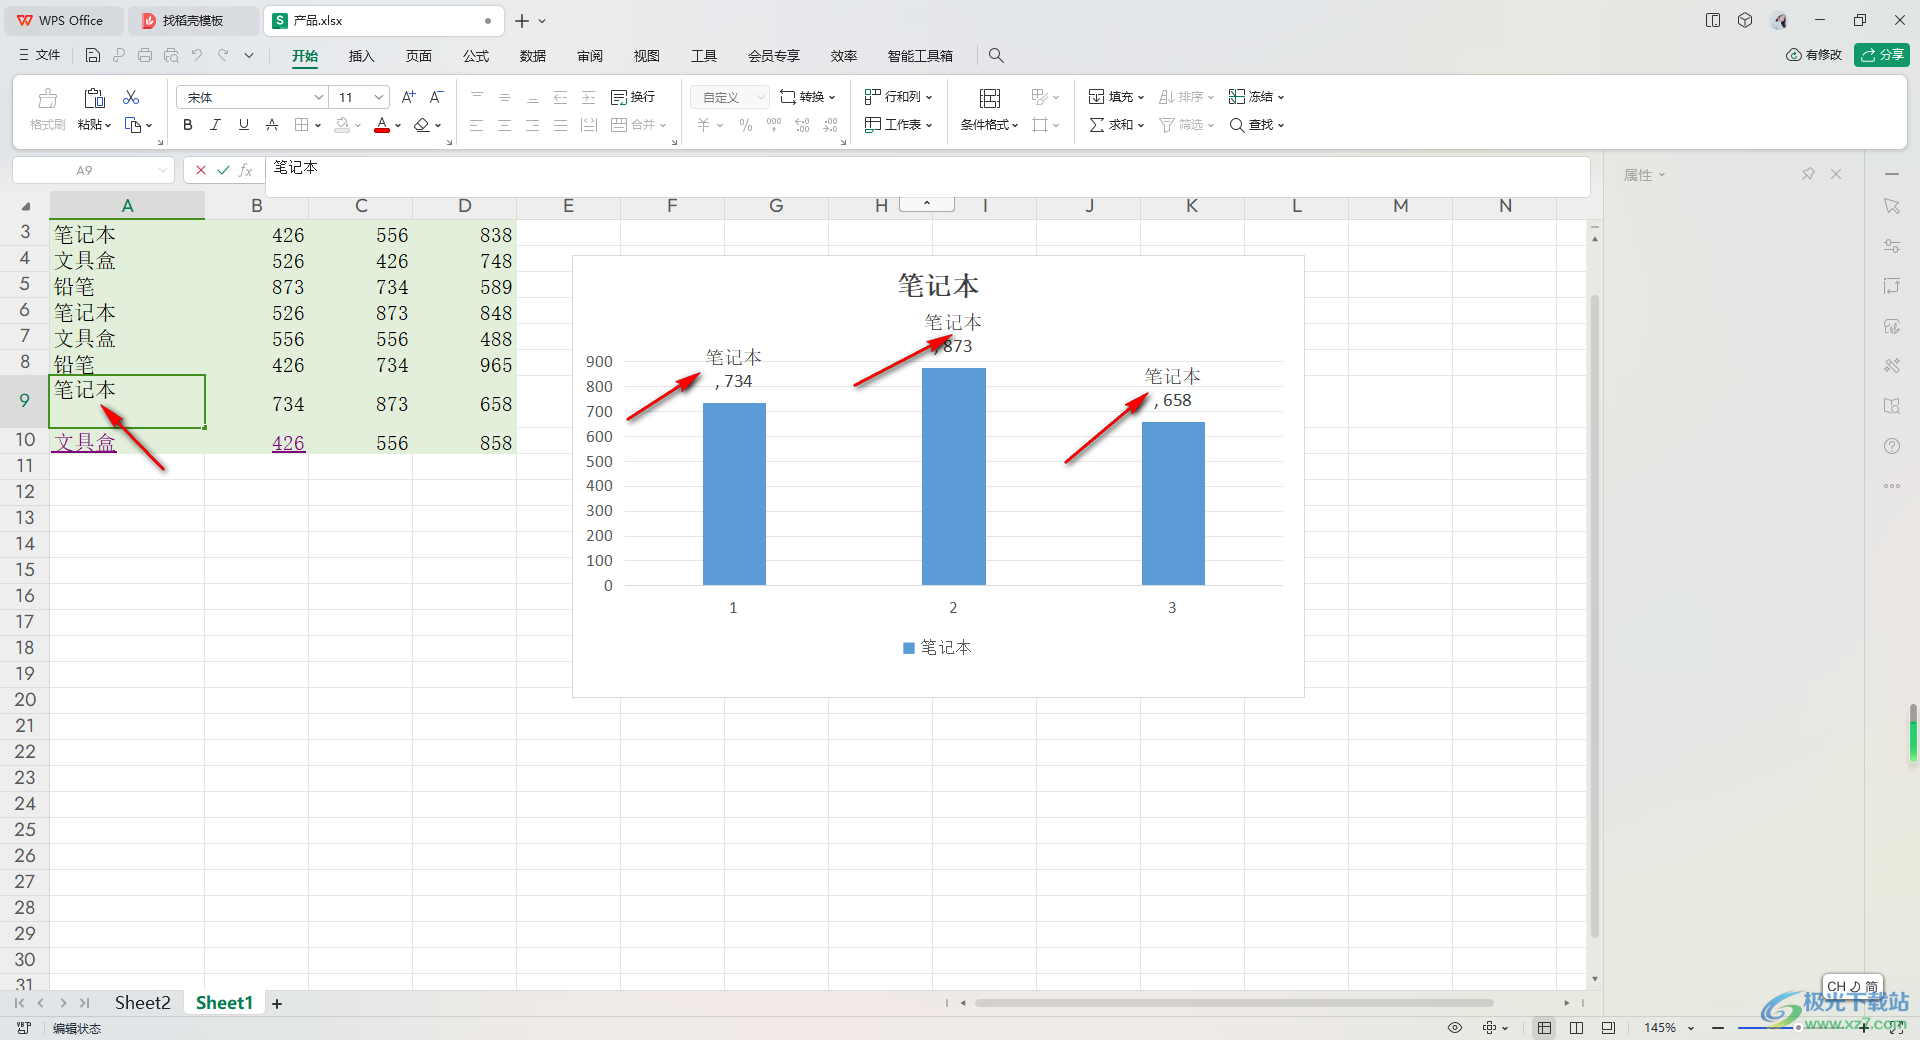The height and width of the screenshot is (1040, 1920).
Task: Click the red font color swatch
Action: click(382, 125)
